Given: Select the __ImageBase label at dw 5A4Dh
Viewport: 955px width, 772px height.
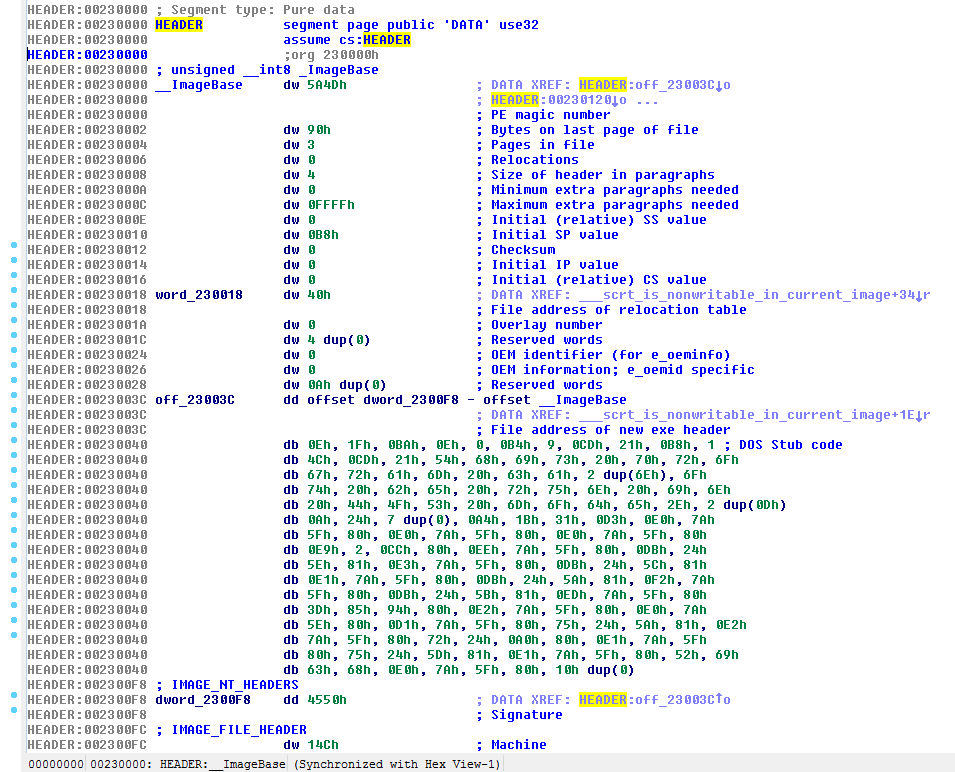Looking at the screenshot, I should point(199,85).
